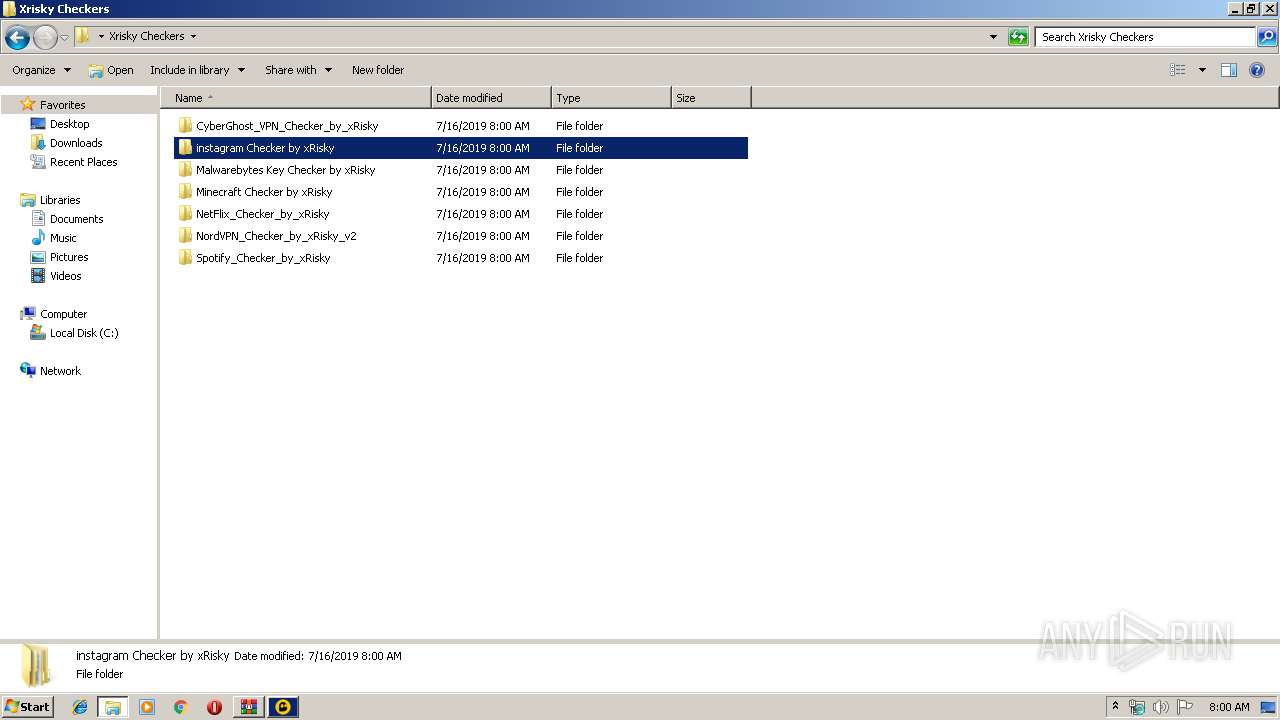The height and width of the screenshot is (720, 1280).
Task: Click the search magnifier icon
Action: click(1267, 37)
